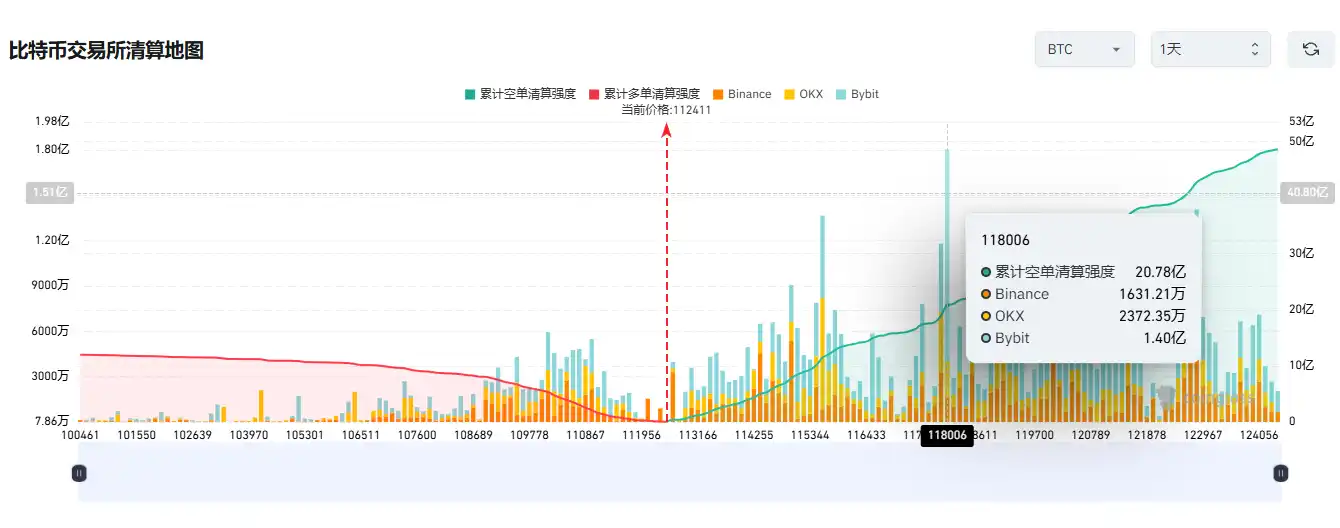
Task: Click the refresh icon button
Action: coord(1310,49)
